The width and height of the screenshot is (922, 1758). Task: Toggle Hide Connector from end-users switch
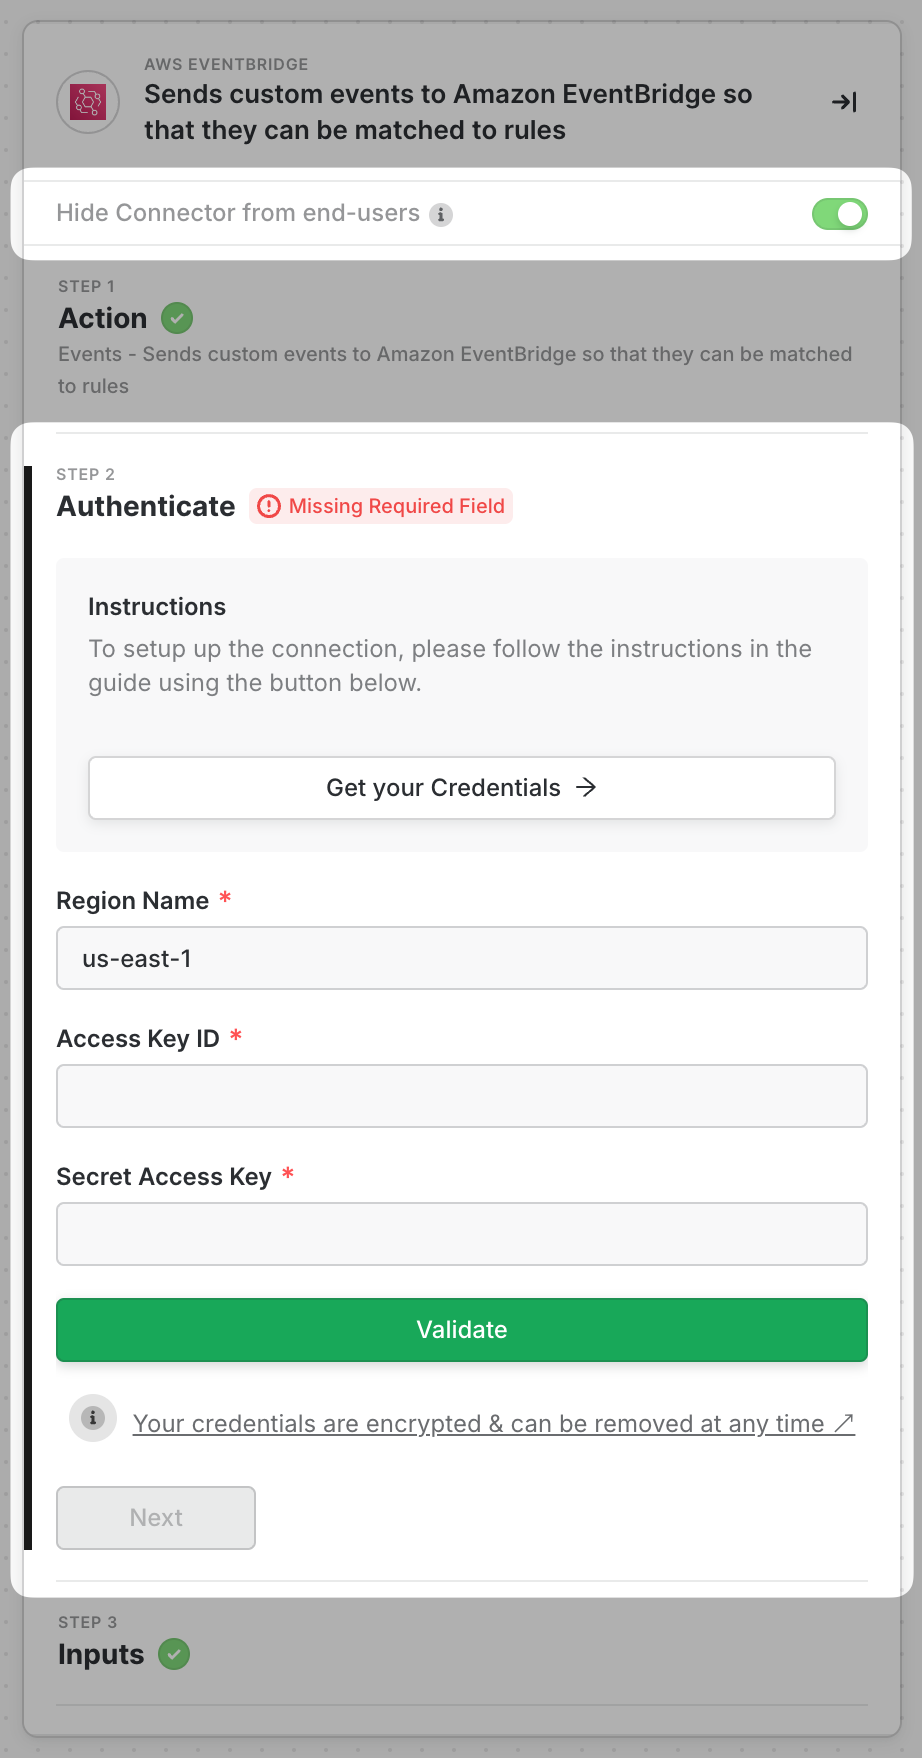(x=839, y=214)
